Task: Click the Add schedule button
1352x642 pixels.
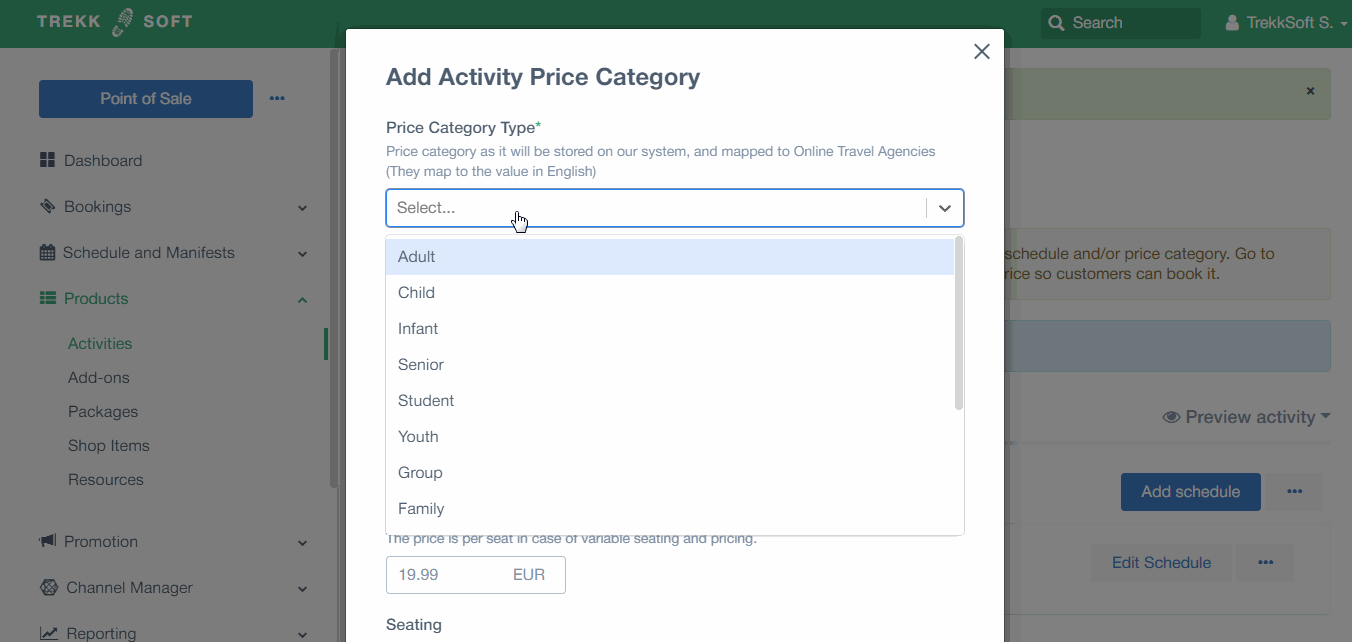Action: [1190, 491]
